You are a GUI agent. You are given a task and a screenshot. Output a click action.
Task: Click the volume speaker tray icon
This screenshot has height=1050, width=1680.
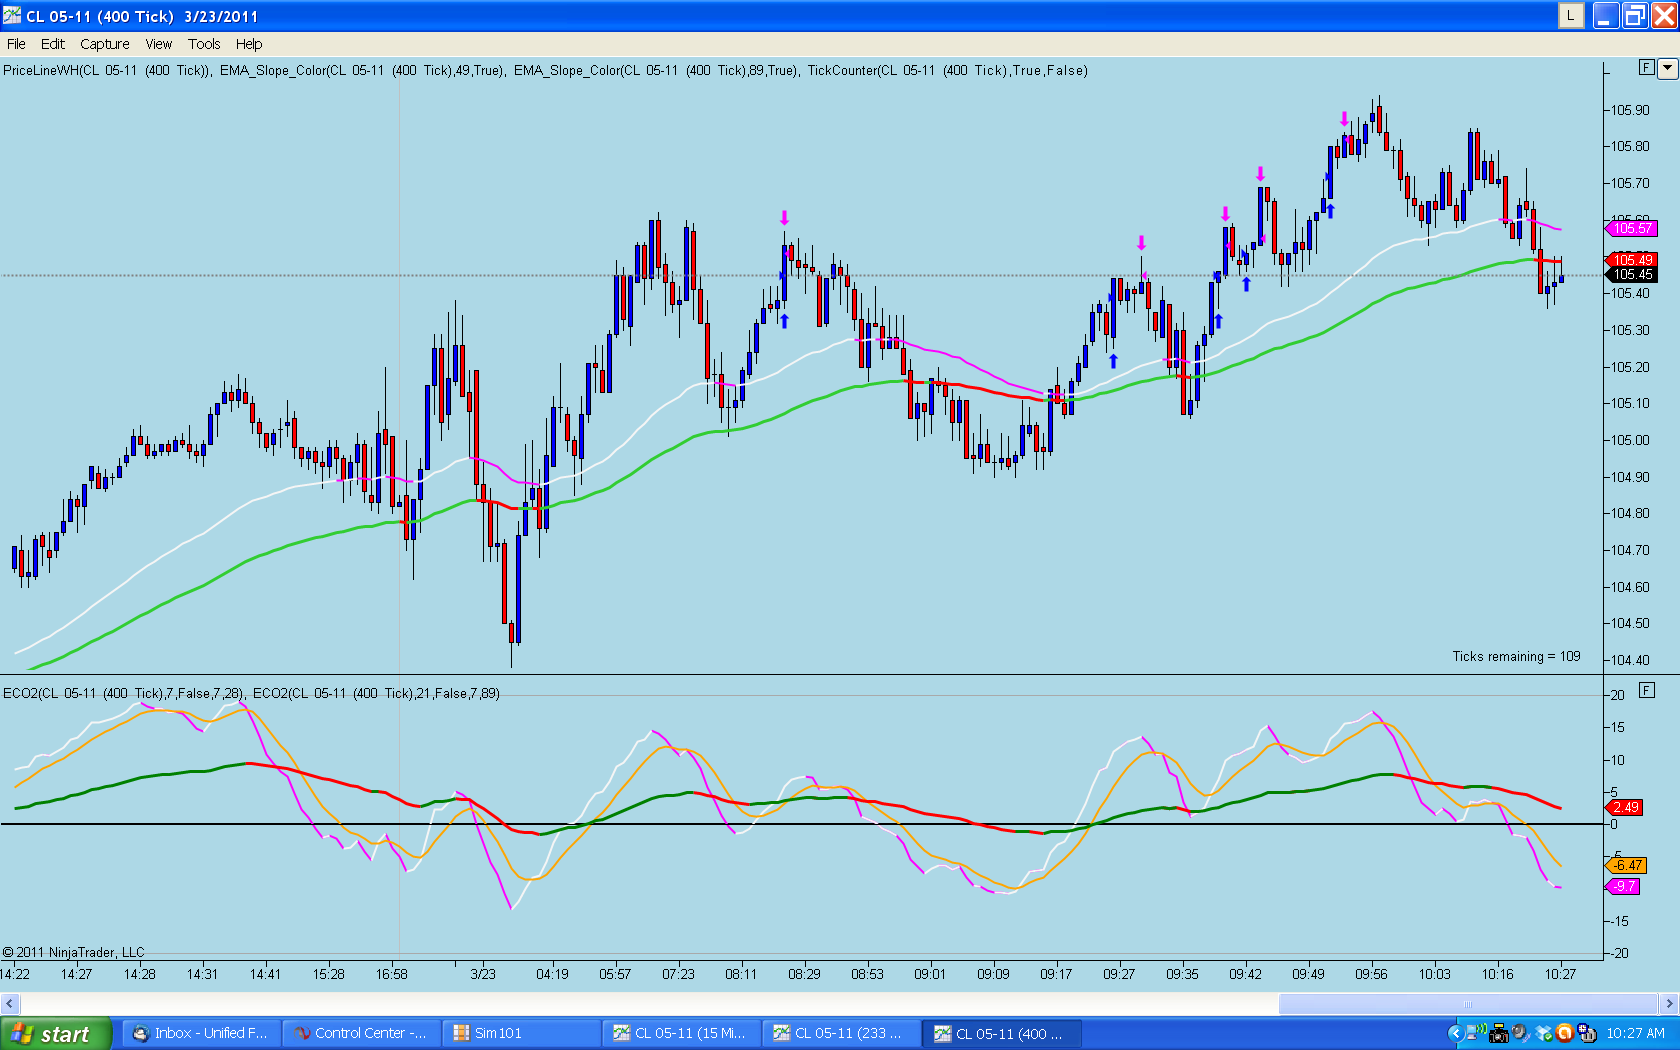pyautogui.click(x=1521, y=1033)
